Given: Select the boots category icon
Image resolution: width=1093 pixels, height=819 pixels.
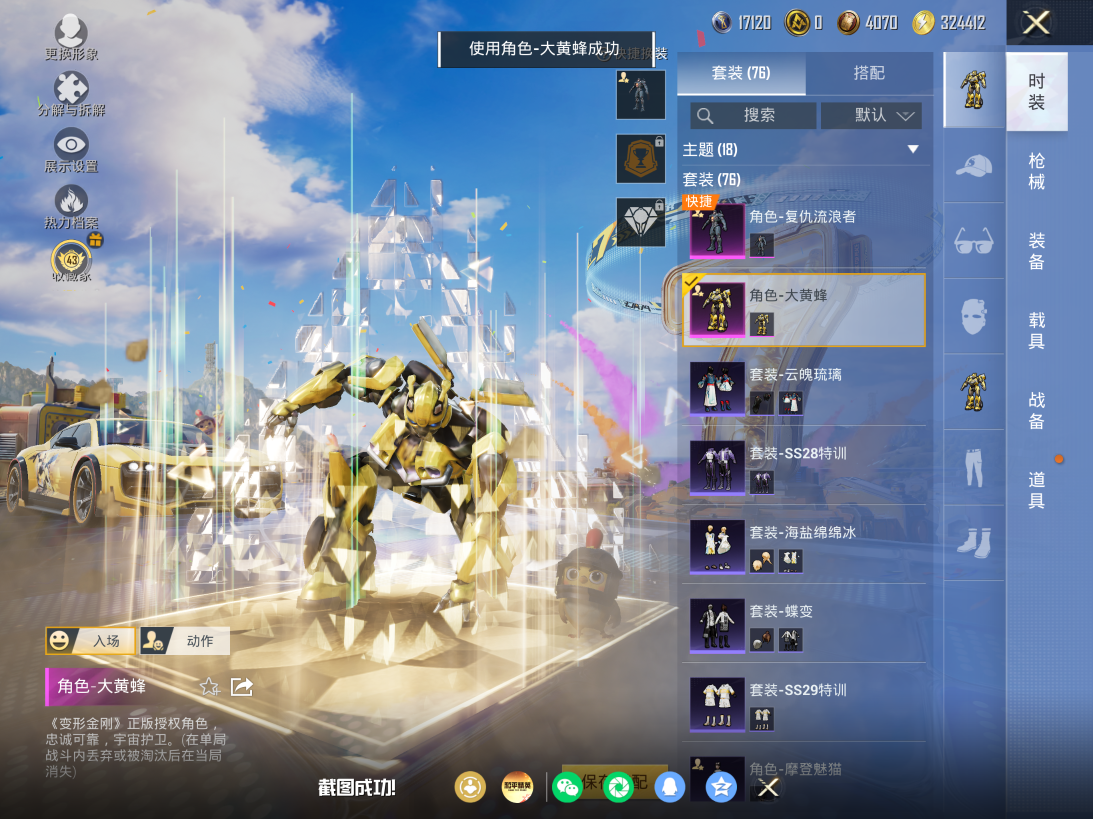Looking at the screenshot, I should [974, 542].
